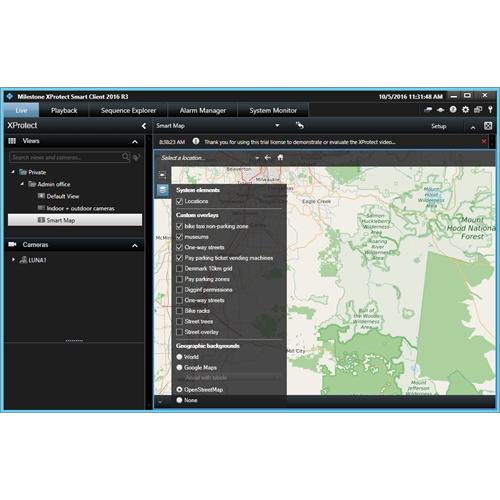The image size is (500, 500).
Task: Enable the Denmark 10km grid overlay
Action: pos(179,268)
